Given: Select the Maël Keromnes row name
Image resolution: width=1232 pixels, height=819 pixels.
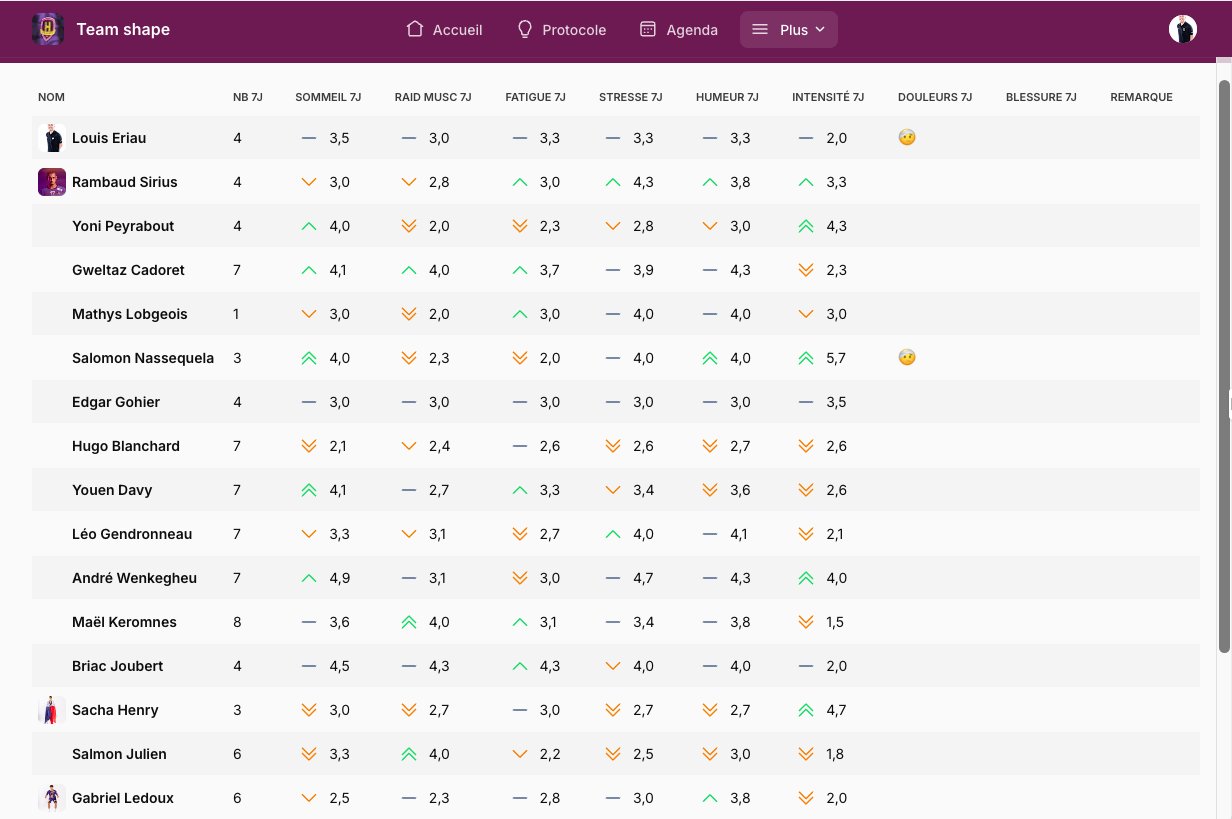Looking at the screenshot, I should click(124, 622).
